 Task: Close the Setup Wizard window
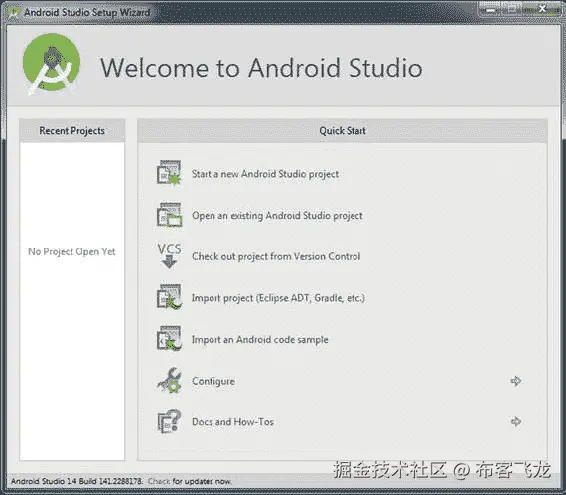coord(542,9)
